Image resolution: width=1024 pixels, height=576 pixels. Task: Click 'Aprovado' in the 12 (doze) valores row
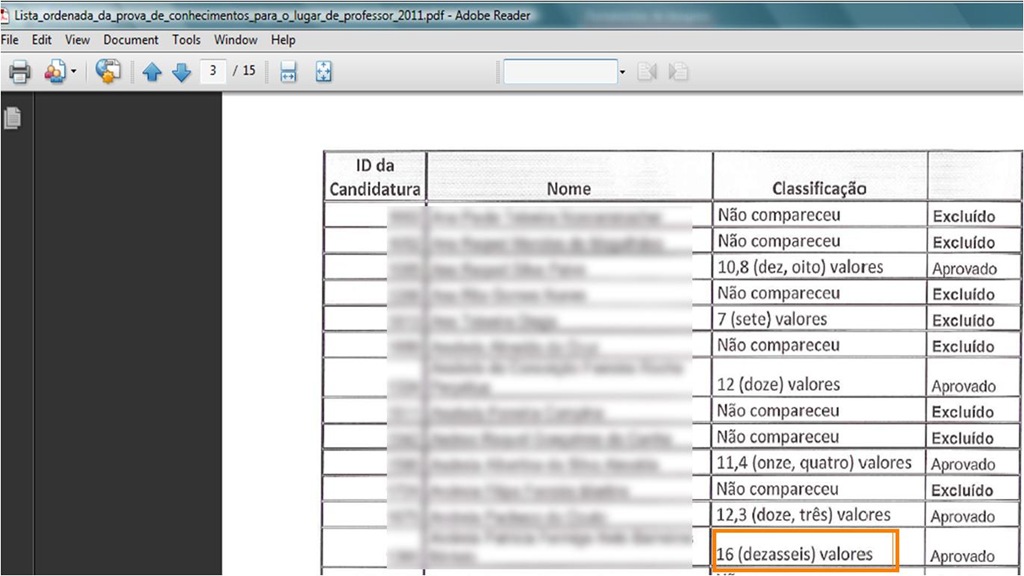(963, 386)
